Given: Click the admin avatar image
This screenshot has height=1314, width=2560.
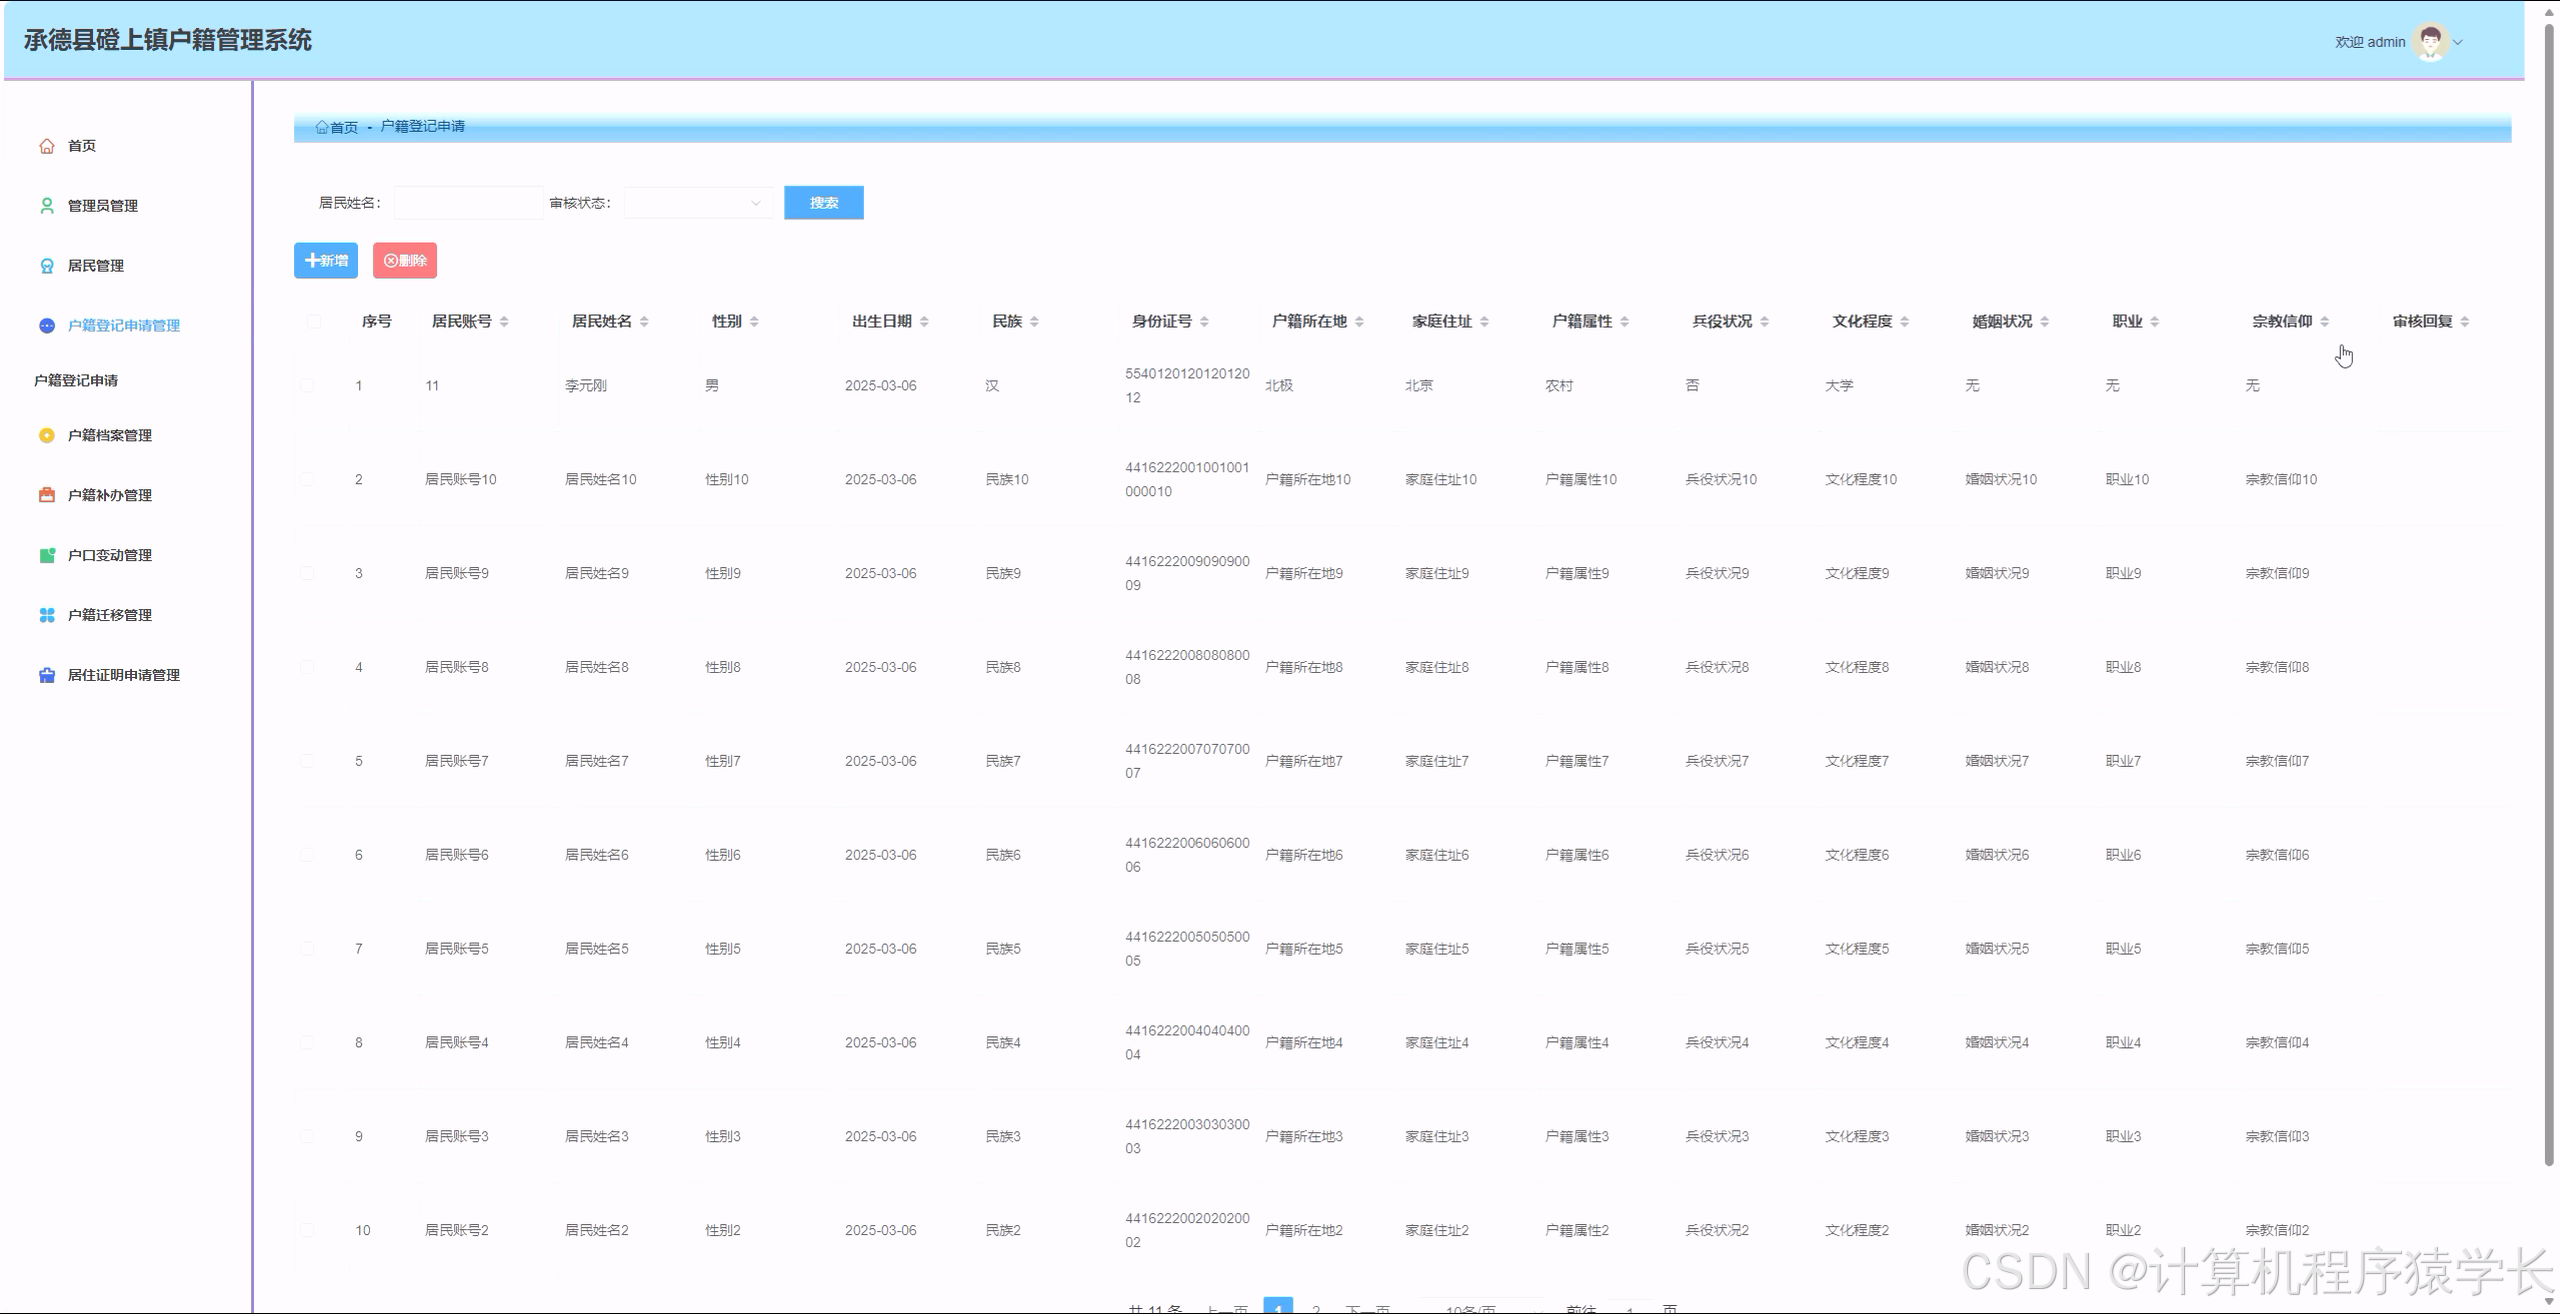Looking at the screenshot, I should tap(2430, 42).
